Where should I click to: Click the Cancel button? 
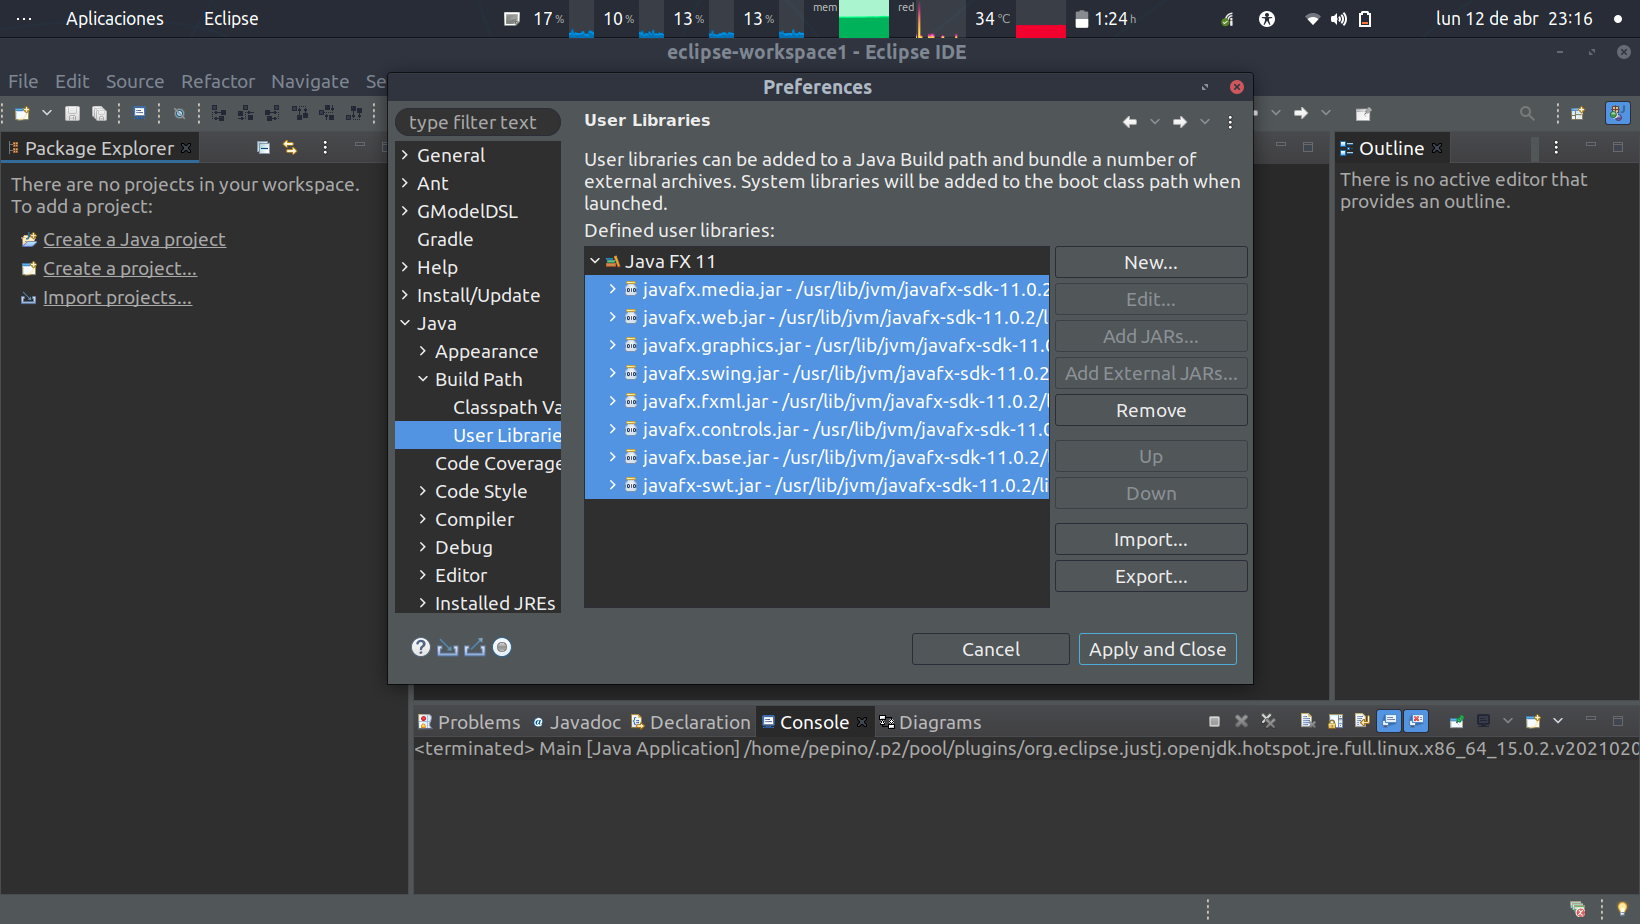[991, 649]
